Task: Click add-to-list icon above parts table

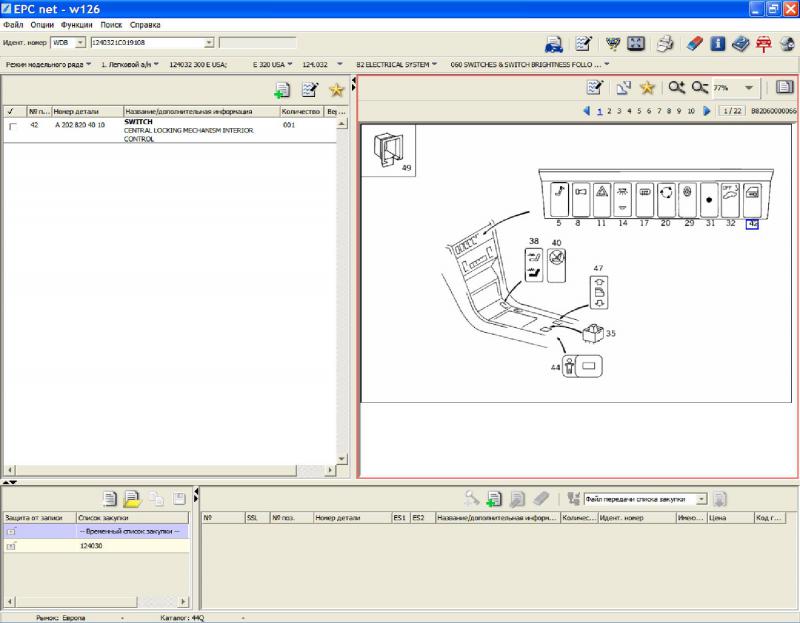Action: click(283, 90)
